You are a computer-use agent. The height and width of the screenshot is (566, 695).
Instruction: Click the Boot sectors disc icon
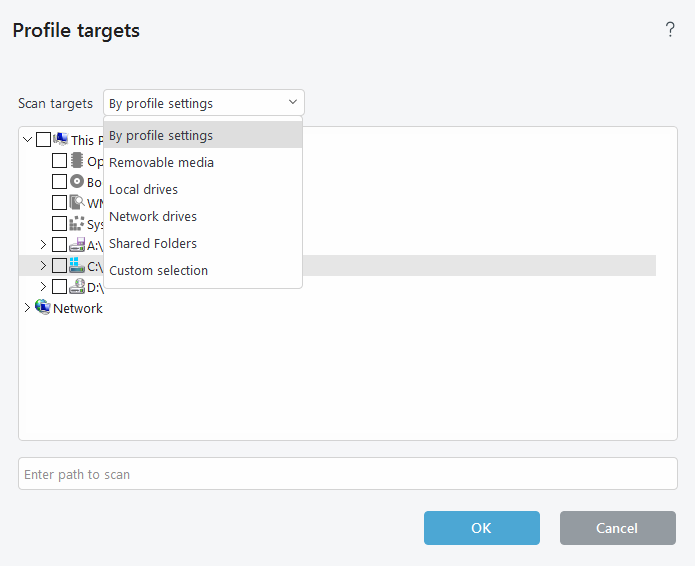[77, 182]
